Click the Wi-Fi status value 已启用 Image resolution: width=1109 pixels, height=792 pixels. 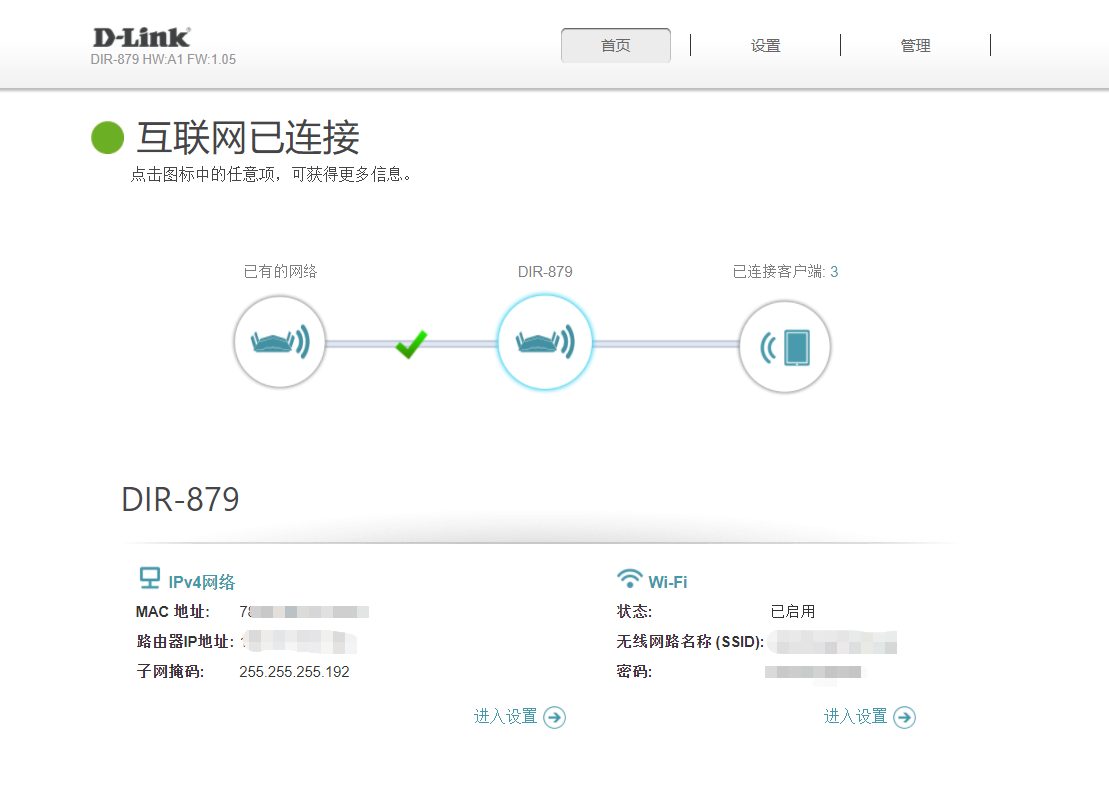tap(792, 611)
